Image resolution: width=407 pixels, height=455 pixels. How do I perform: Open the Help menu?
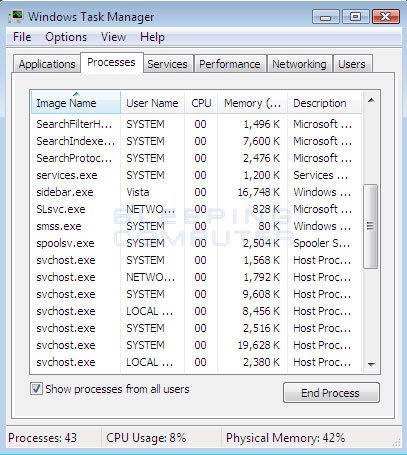(x=152, y=37)
